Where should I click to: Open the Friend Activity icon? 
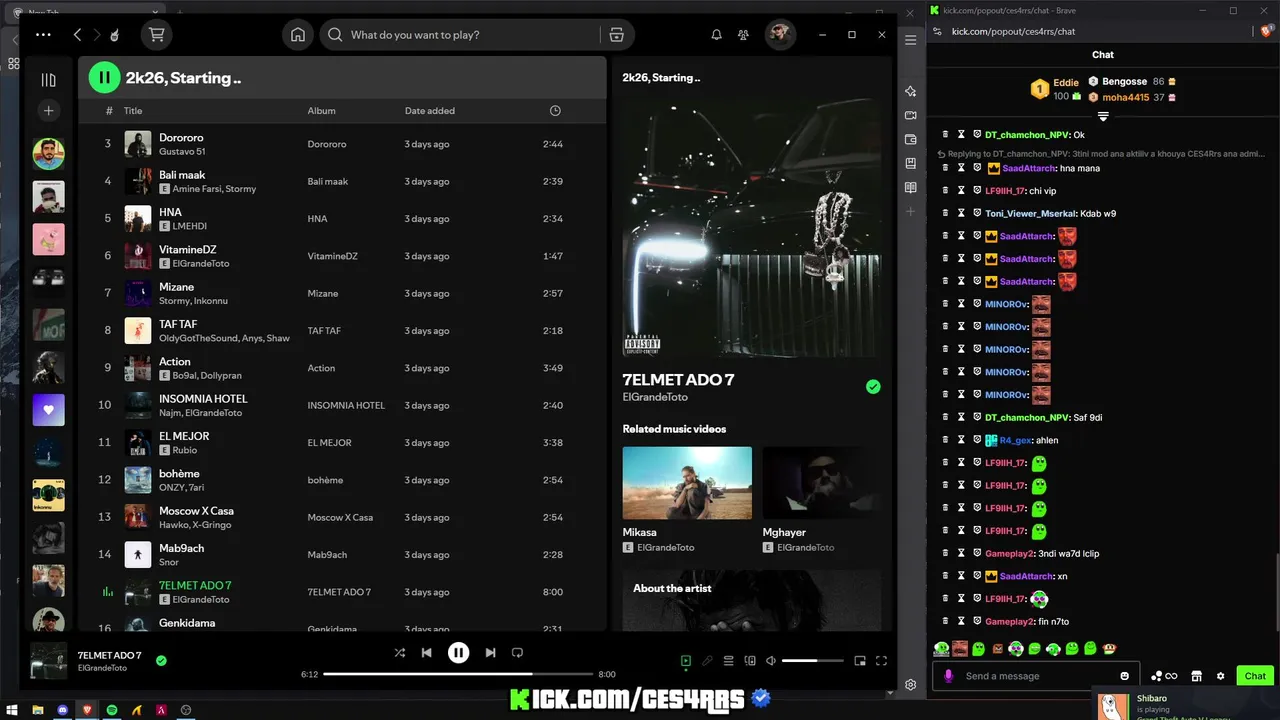[743, 34]
